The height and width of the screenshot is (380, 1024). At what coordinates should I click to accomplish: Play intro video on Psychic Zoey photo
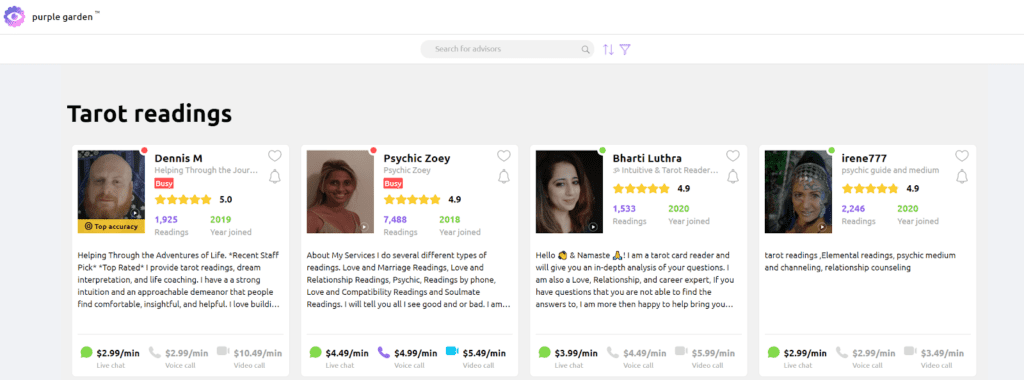coord(364,227)
